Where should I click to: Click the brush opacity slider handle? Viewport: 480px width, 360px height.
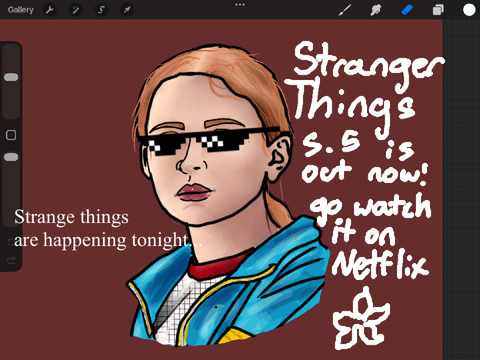[11, 157]
